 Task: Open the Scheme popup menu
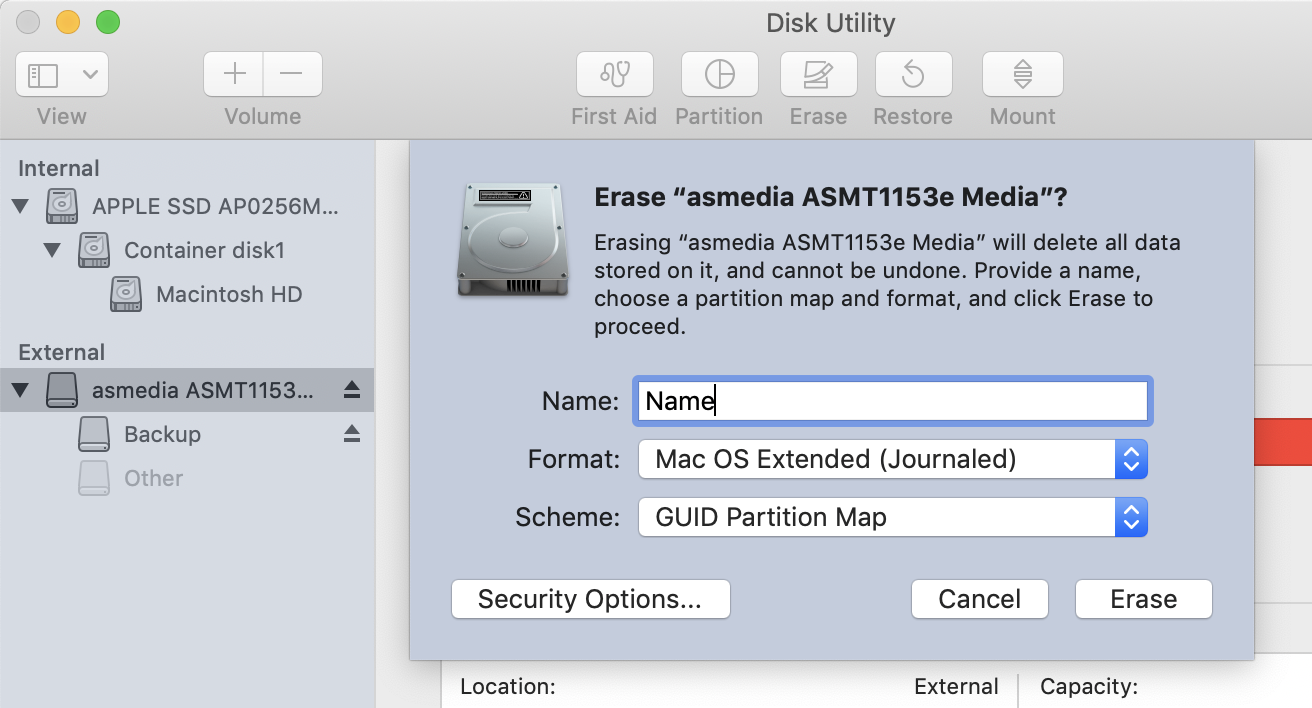(x=892, y=518)
